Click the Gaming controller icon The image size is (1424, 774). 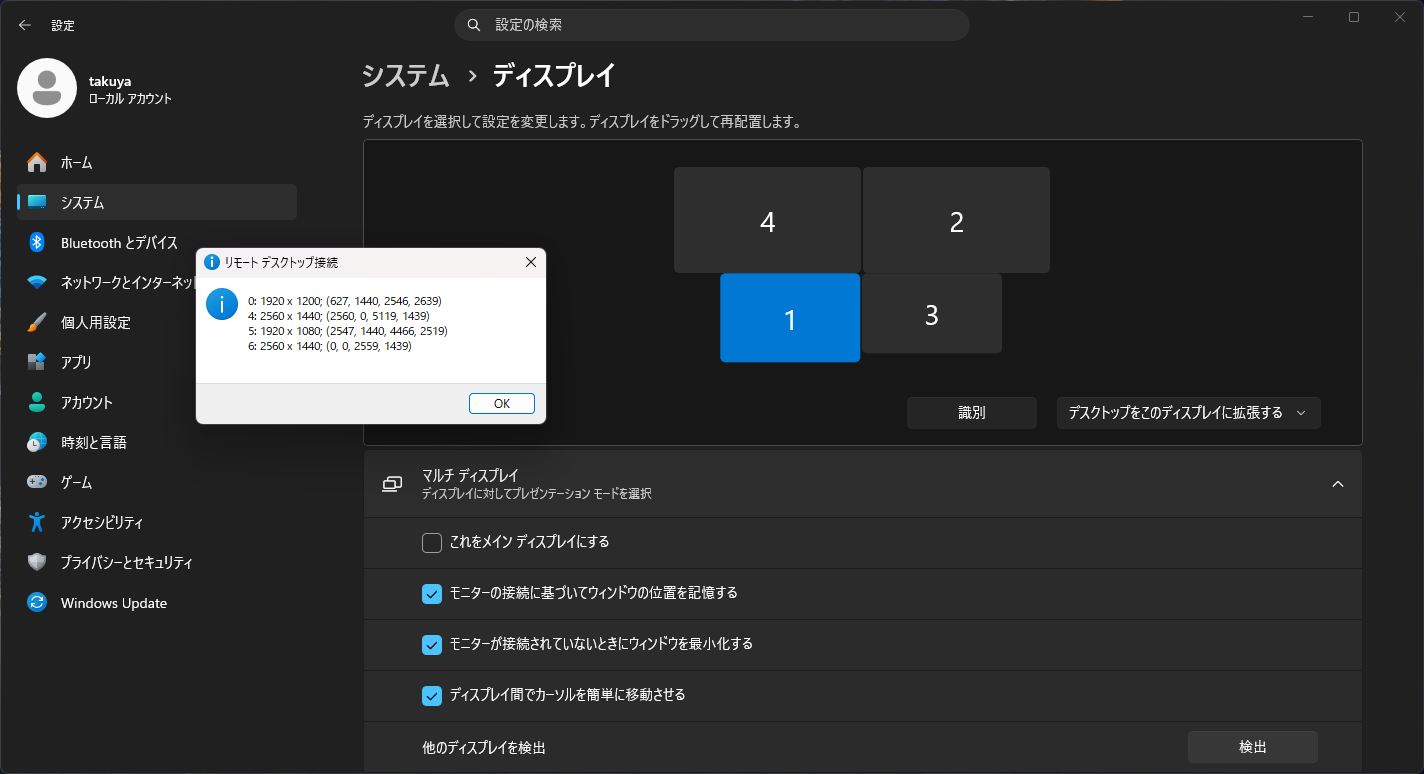[37, 482]
